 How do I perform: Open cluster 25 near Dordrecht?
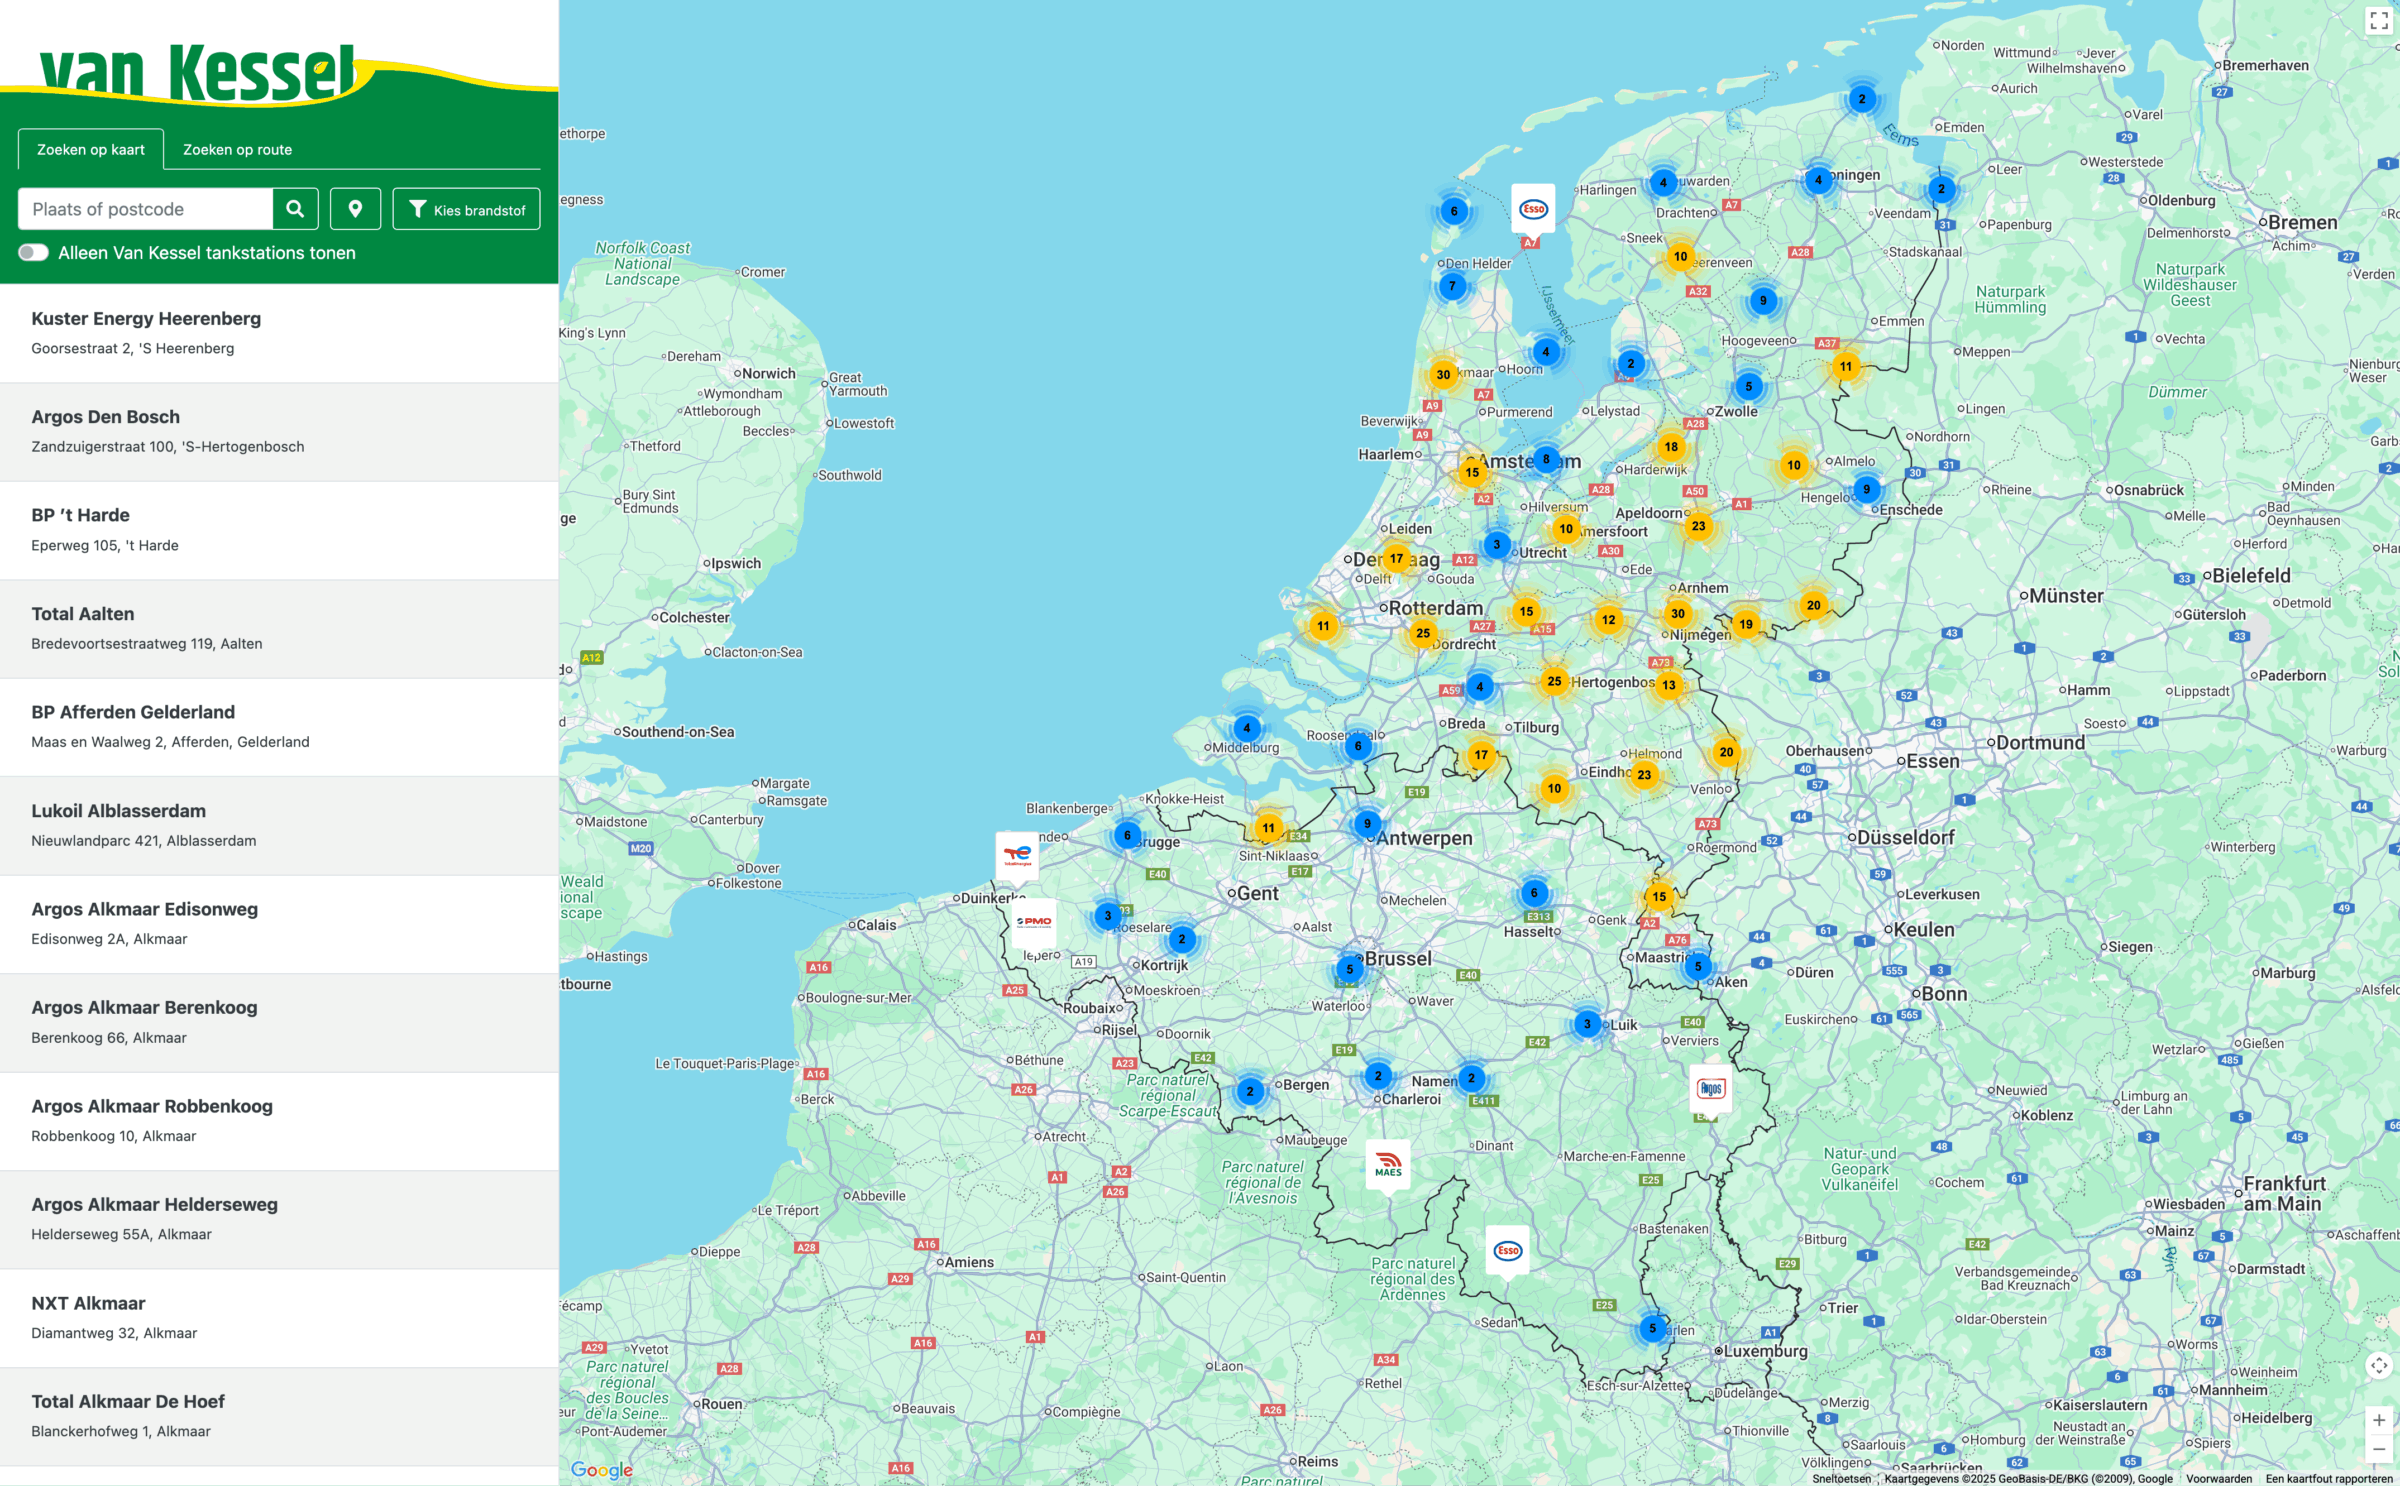pos(1423,633)
